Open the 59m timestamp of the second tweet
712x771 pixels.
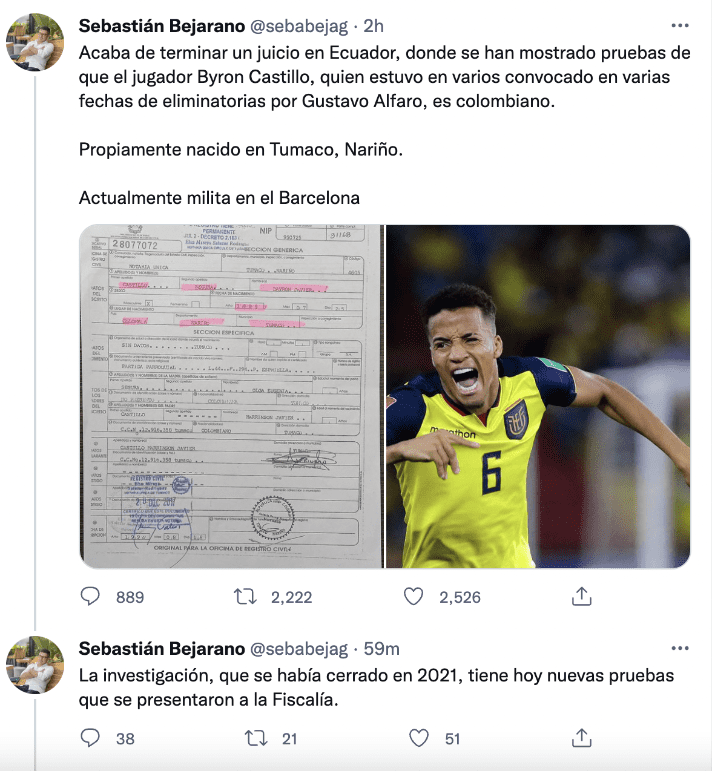click(382, 649)
